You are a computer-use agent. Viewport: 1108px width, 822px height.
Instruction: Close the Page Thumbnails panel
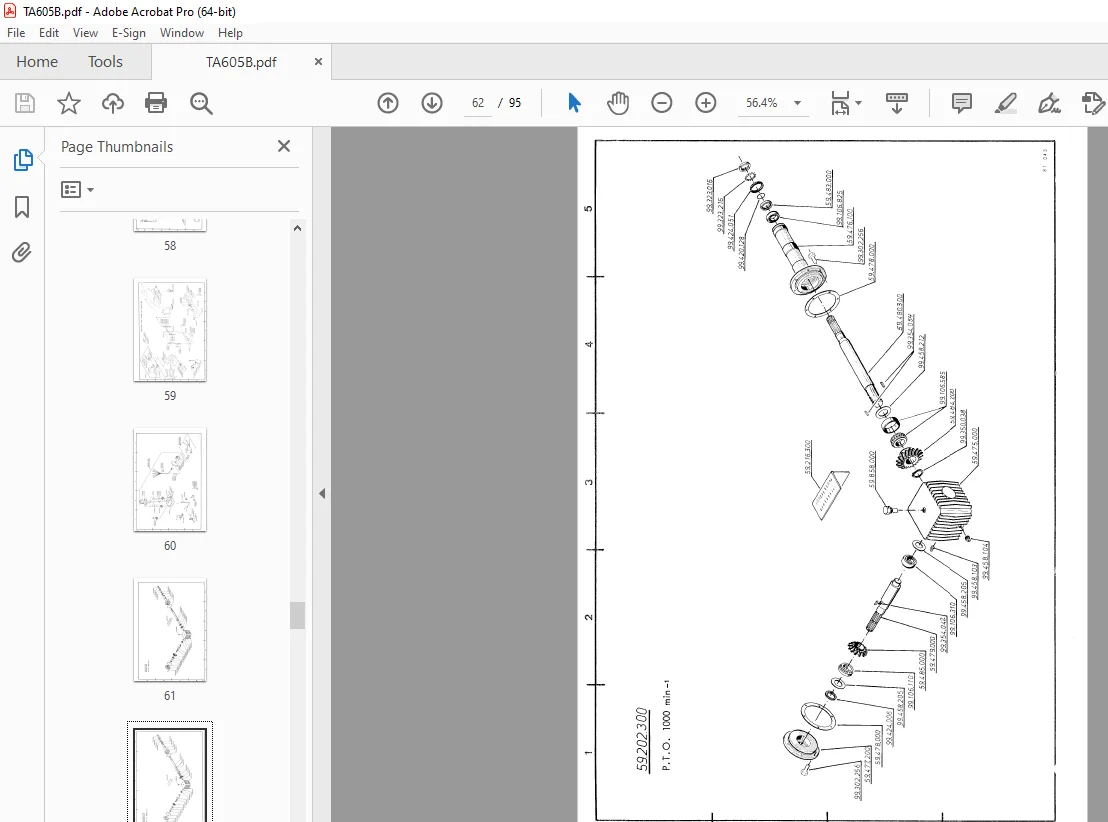tap(284, 146)
